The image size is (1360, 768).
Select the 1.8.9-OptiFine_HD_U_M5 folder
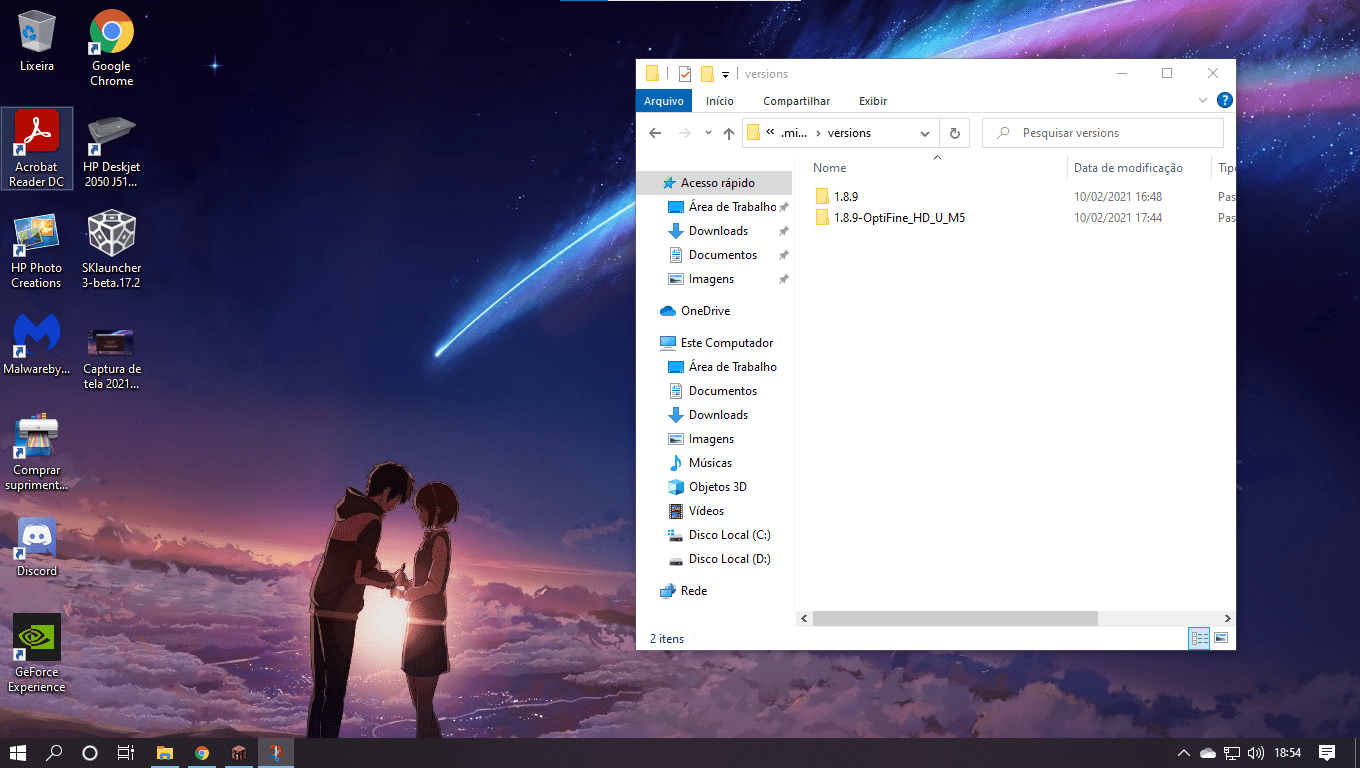(890, 218)
